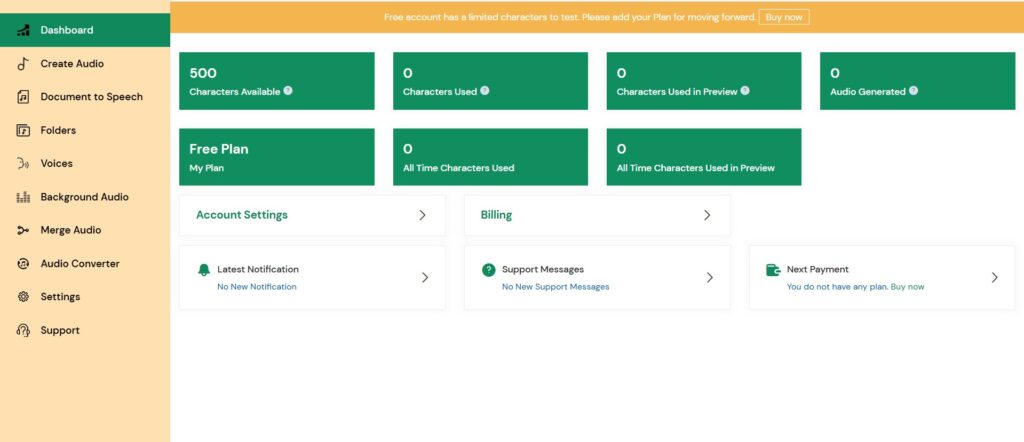Viewport: 1024px width, 442px height.
Task: Expand the Next Payment card arrow
Action: coord(994,277)
